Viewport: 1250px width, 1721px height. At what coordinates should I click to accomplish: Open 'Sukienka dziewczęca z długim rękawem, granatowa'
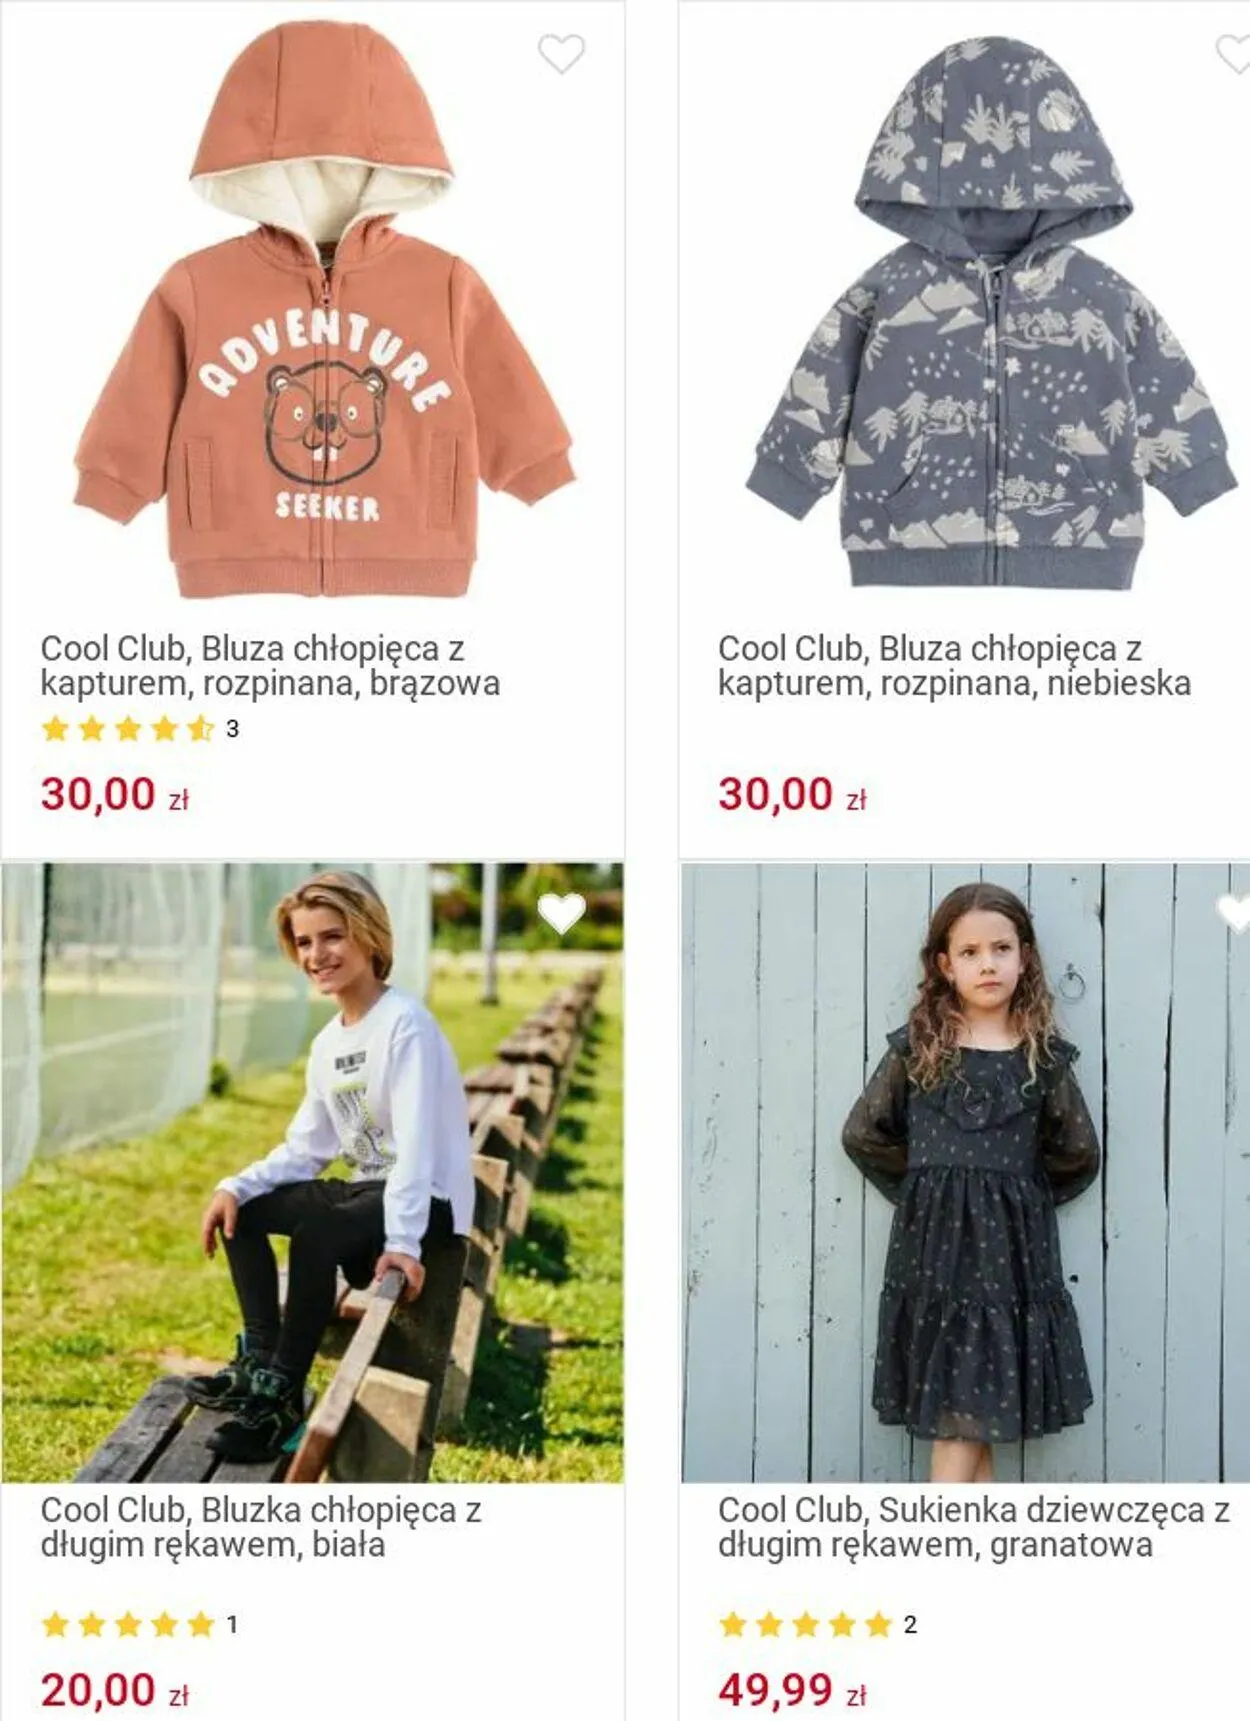(974, 1527)
